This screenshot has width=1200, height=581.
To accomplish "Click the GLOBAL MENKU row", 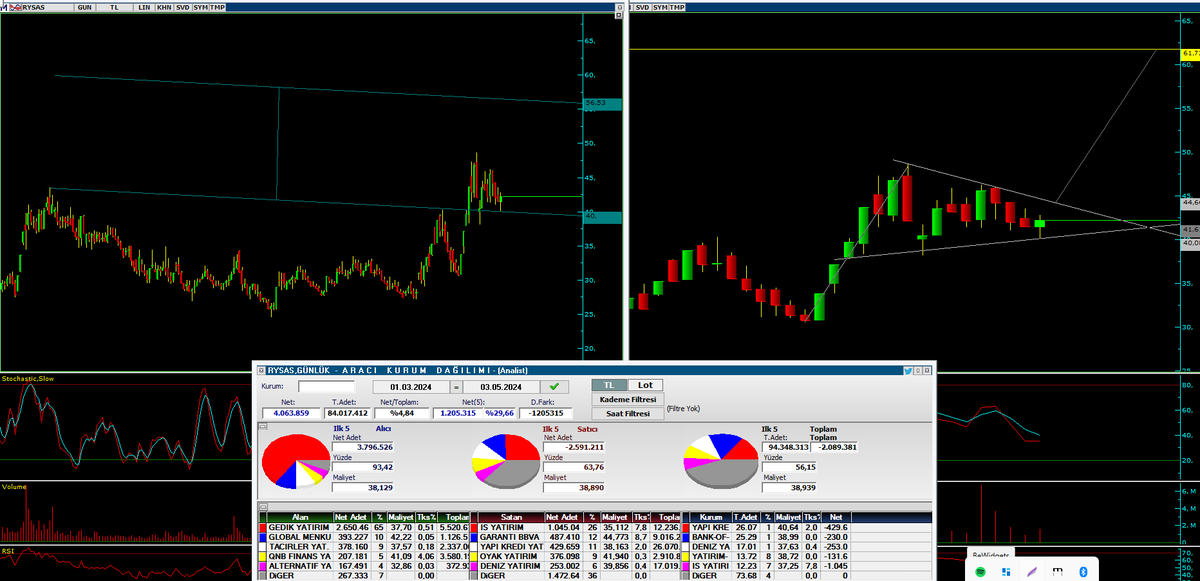I will pos(364,537).
